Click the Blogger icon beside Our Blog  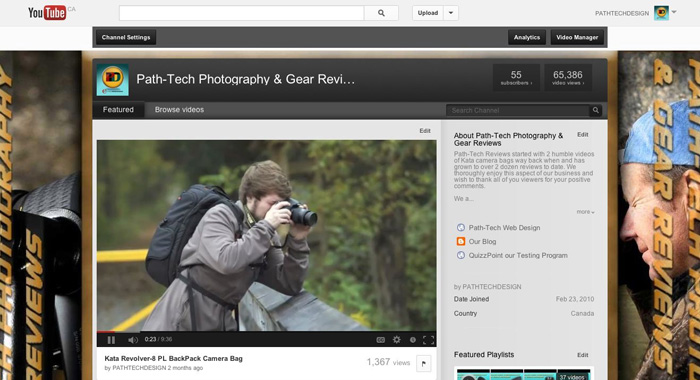[461, 242]
